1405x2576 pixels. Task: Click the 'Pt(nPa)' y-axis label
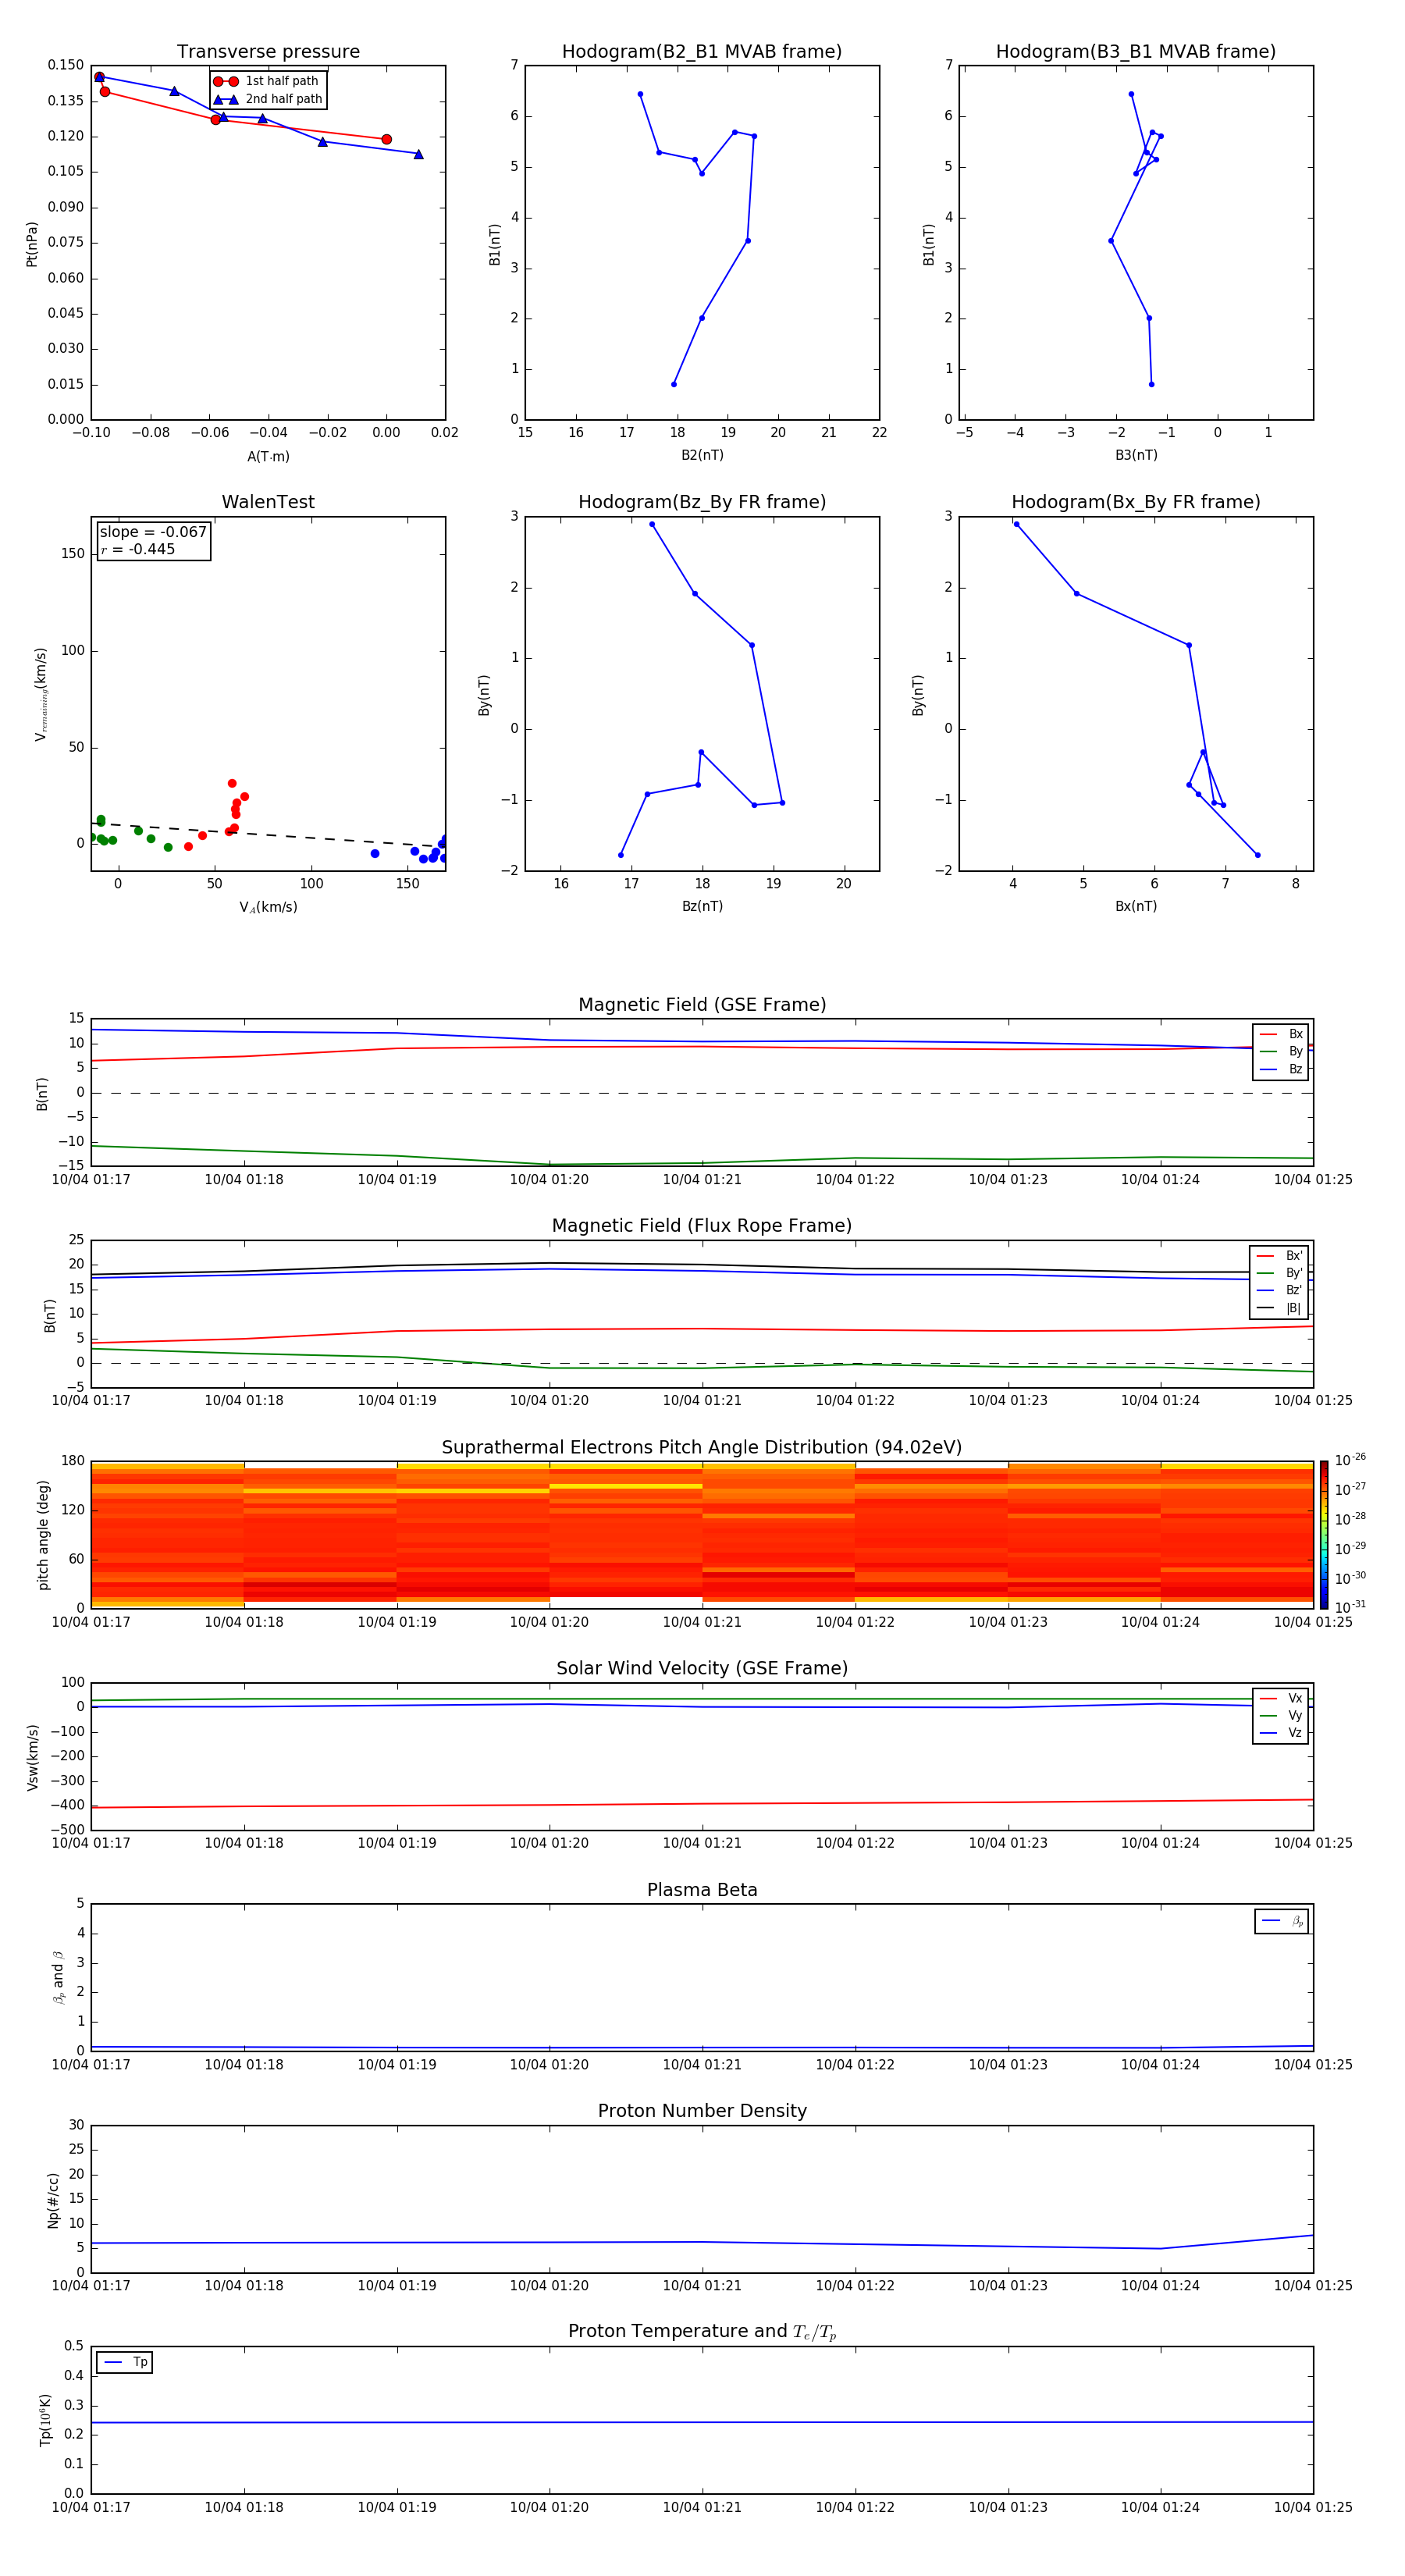click(32, 244)
